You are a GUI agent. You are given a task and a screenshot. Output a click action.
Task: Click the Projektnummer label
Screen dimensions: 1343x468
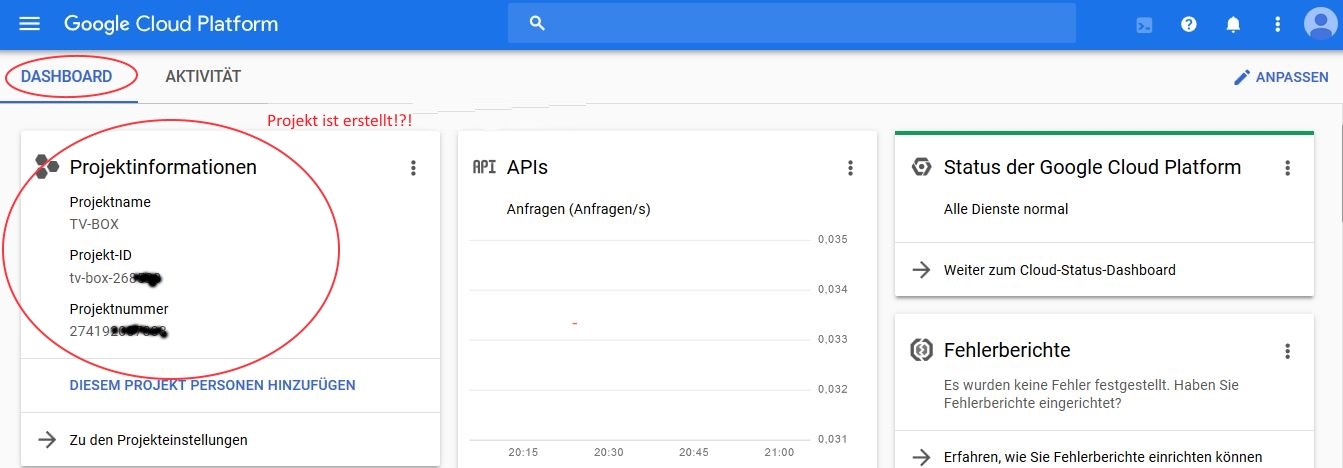(x=119, y=309)
